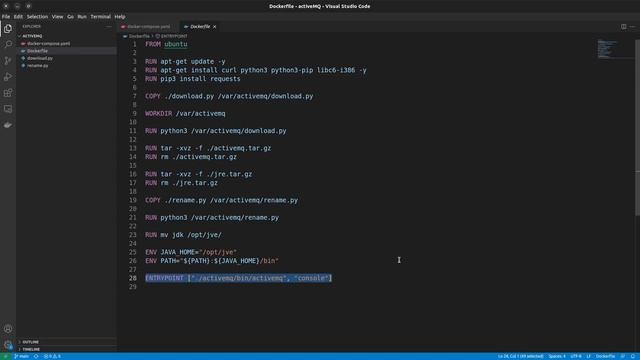Open the Source Control view

[x=8, y=60]
